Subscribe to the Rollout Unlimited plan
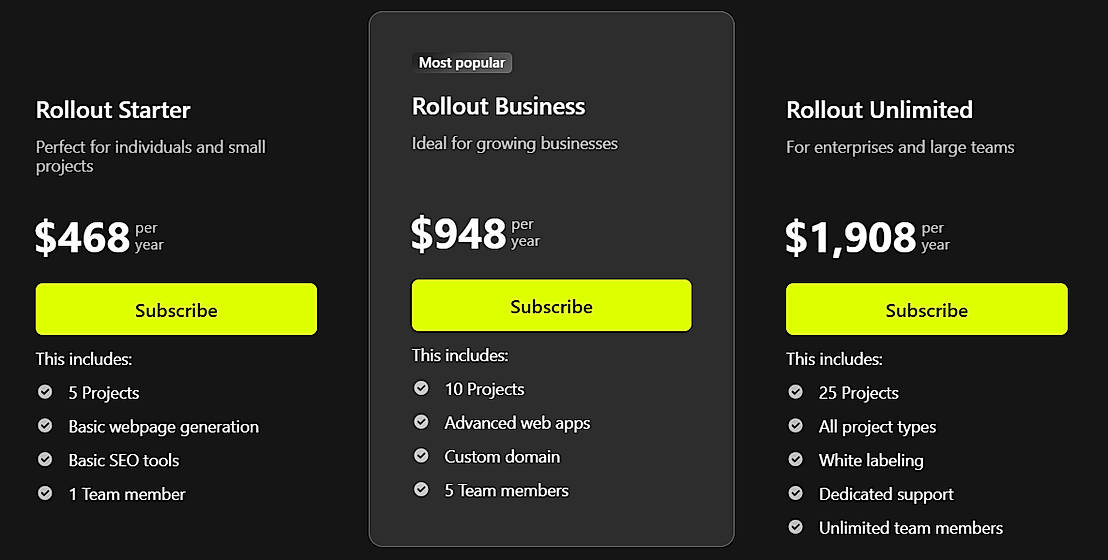Image resolution: width=1108 pixels, height=560 pixels. click(926, 310)
